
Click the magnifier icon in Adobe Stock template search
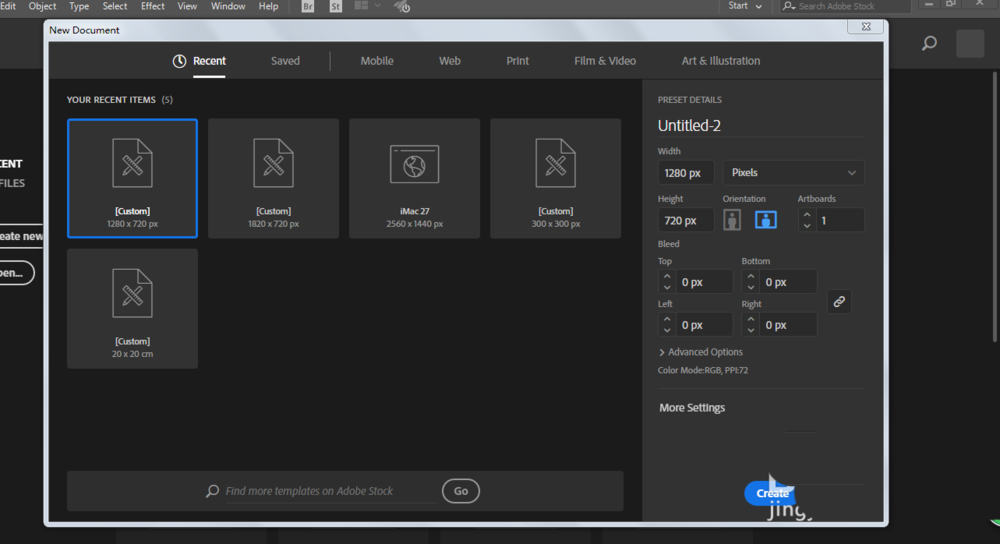212,490
